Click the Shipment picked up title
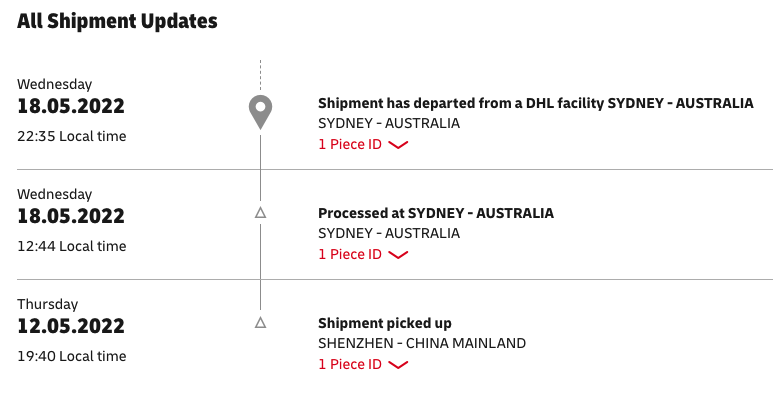This screenshot has height=398, width=773. coord(385,324)
